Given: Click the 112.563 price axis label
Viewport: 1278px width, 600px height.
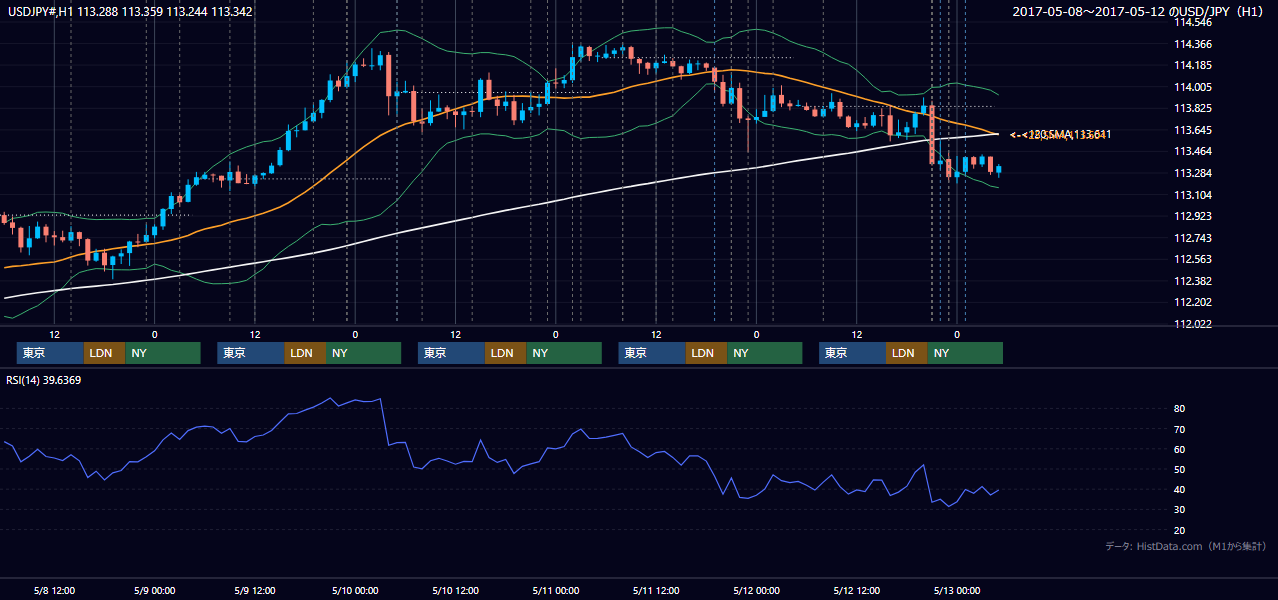Looking at the screenshot, I should [x=1193, y=260].
